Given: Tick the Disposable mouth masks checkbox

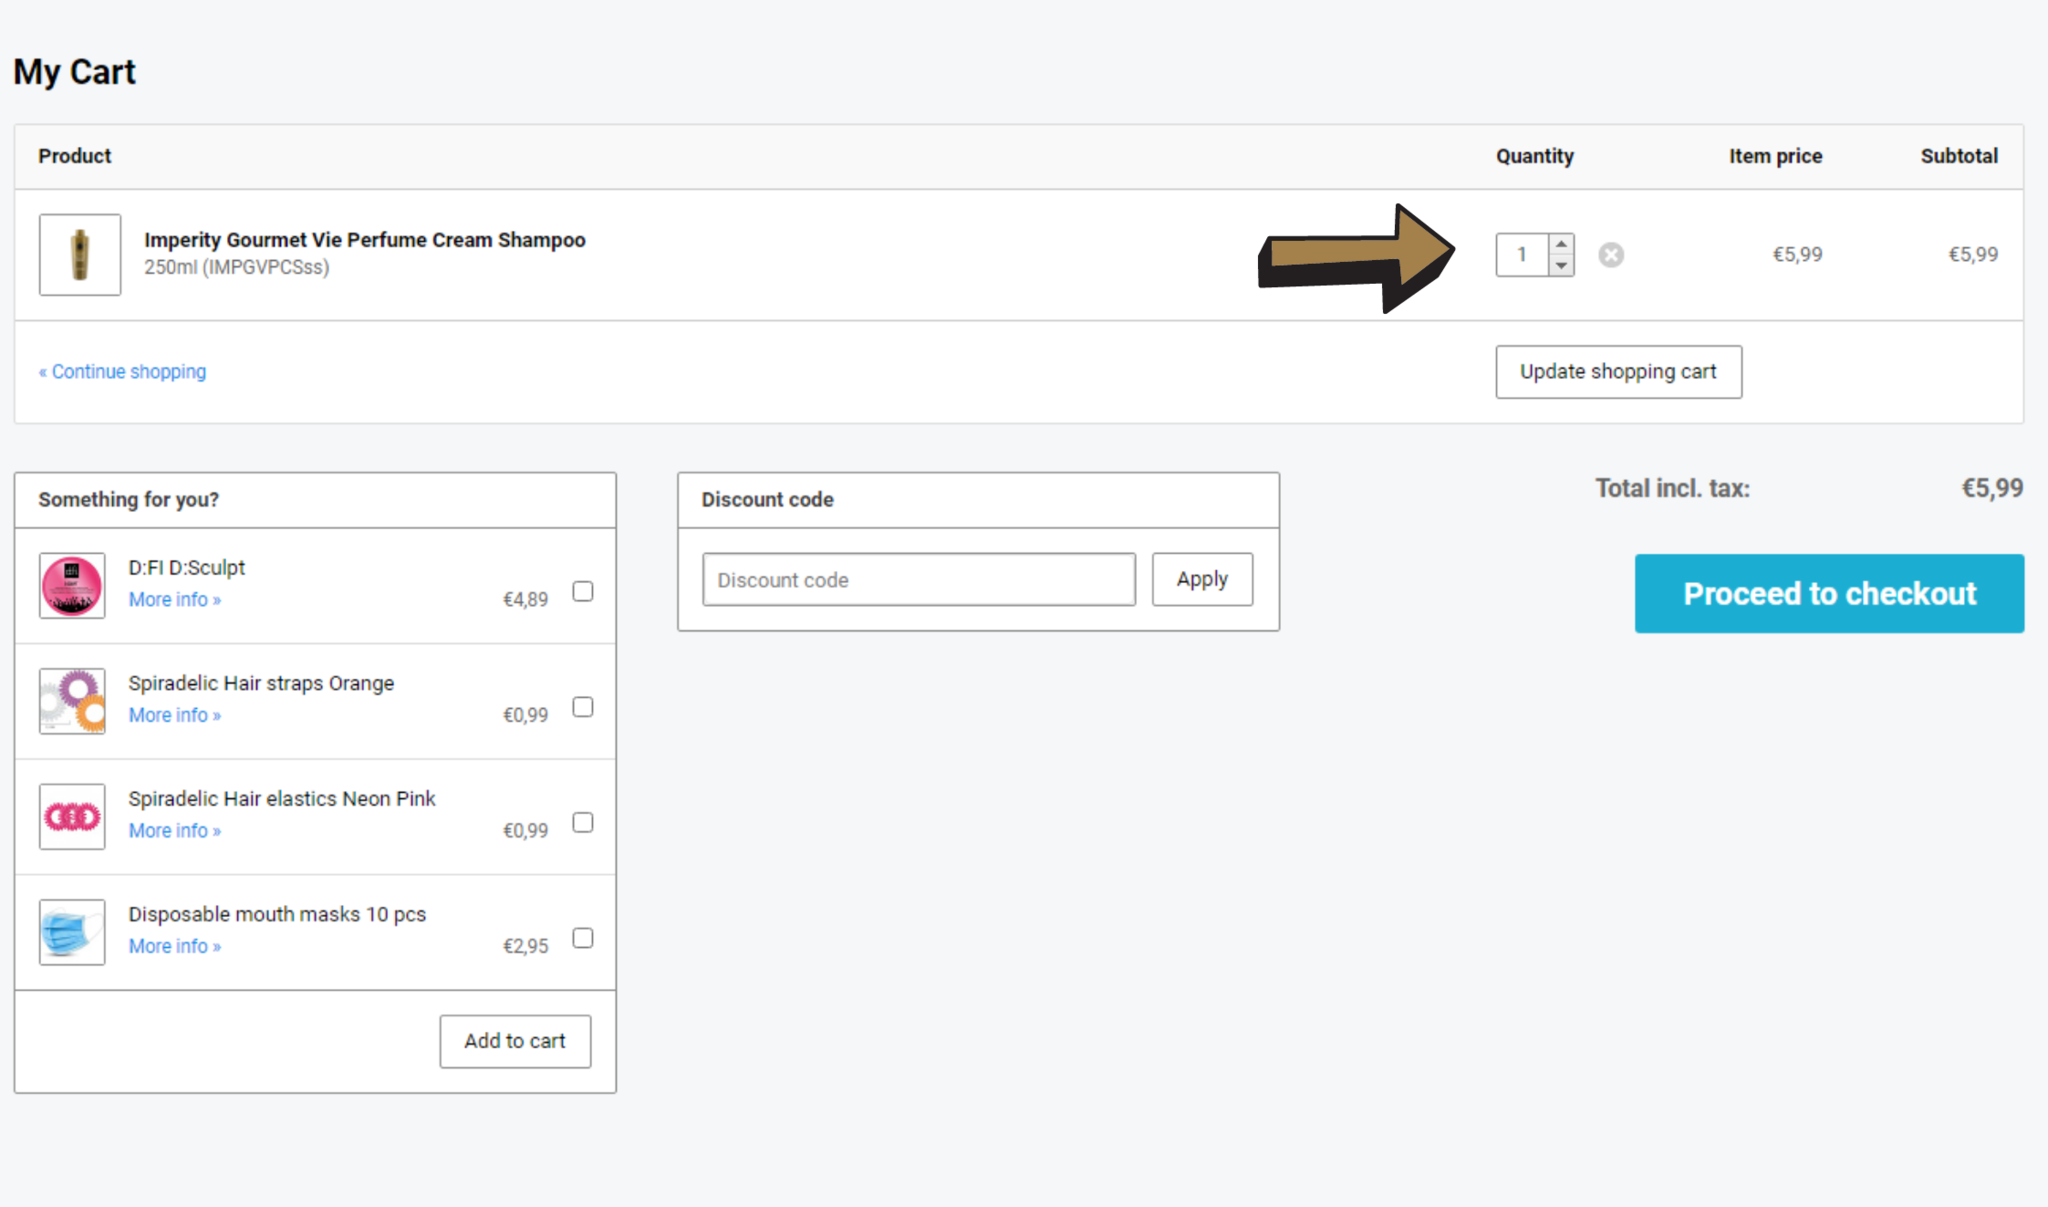Looking at the screenshot, I should click(583, 938).
